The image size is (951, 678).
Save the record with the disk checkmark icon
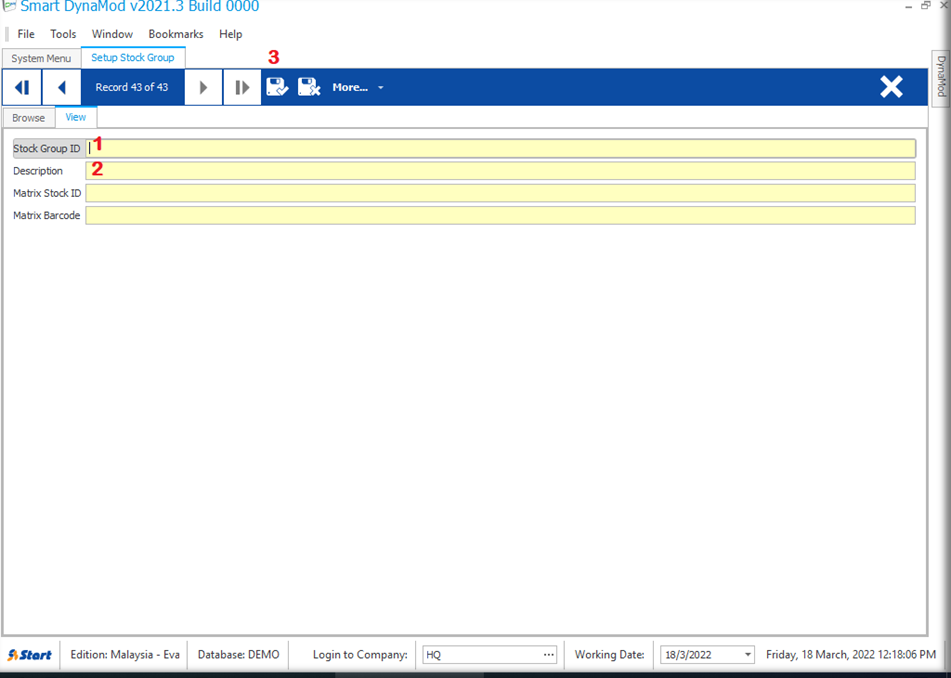pos(277,88)
